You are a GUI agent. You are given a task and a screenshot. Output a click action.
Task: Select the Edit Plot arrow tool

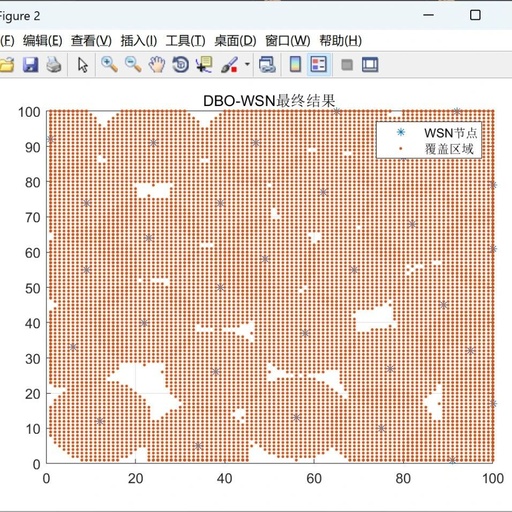pyautogui.click(x=83, y=65)
